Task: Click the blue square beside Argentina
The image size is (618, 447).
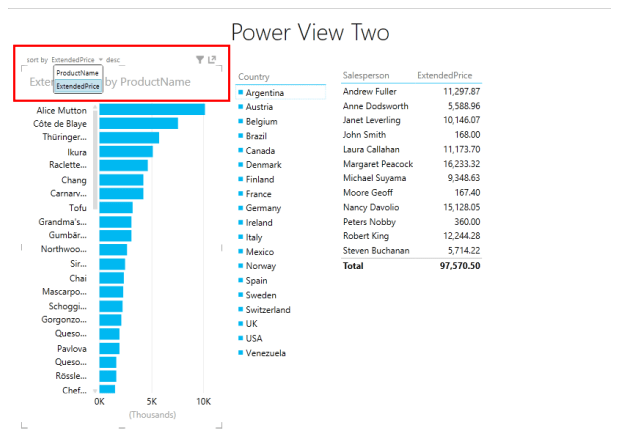Action: (x=241, y=92)
